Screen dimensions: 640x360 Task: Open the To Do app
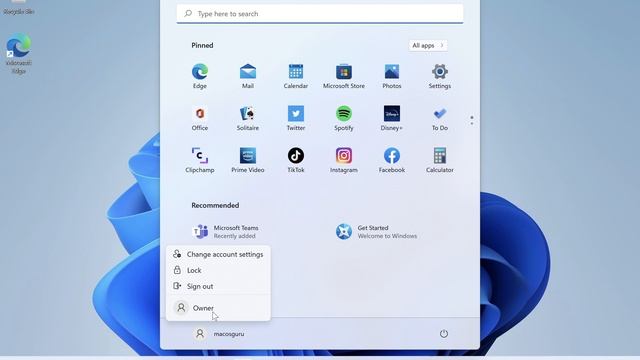(440, 118)
